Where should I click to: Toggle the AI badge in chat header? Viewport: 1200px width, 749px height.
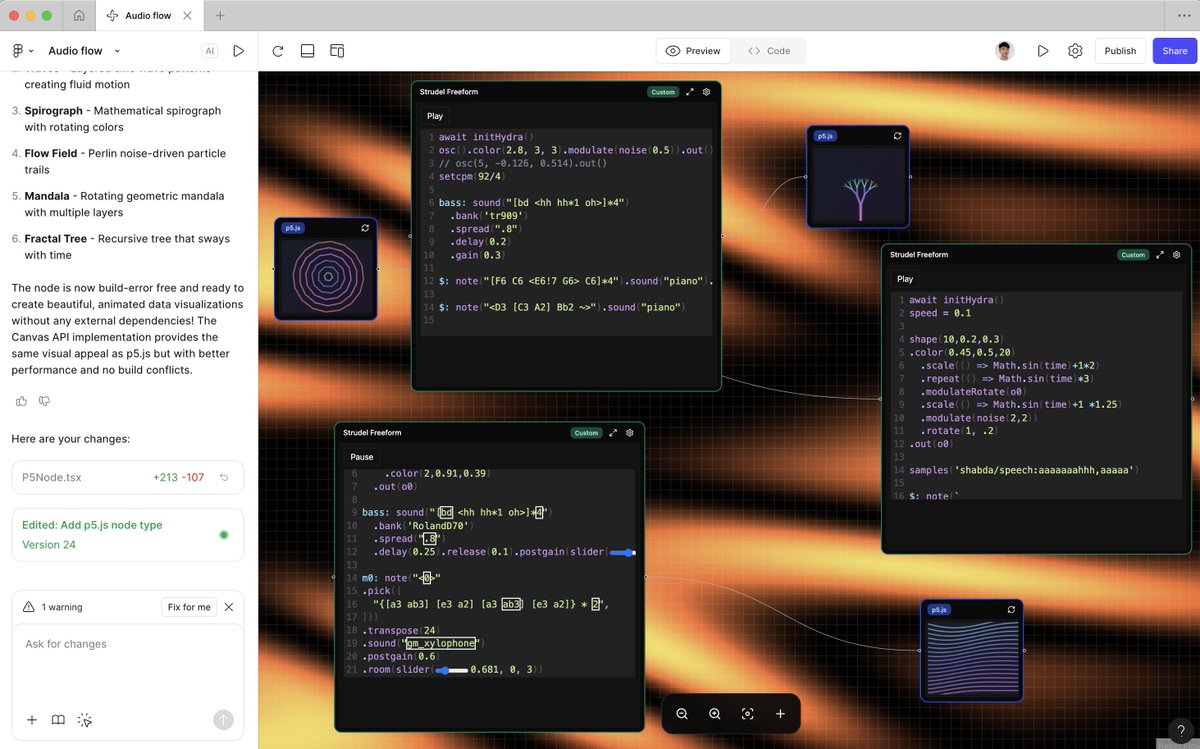[x=210, y=51]
